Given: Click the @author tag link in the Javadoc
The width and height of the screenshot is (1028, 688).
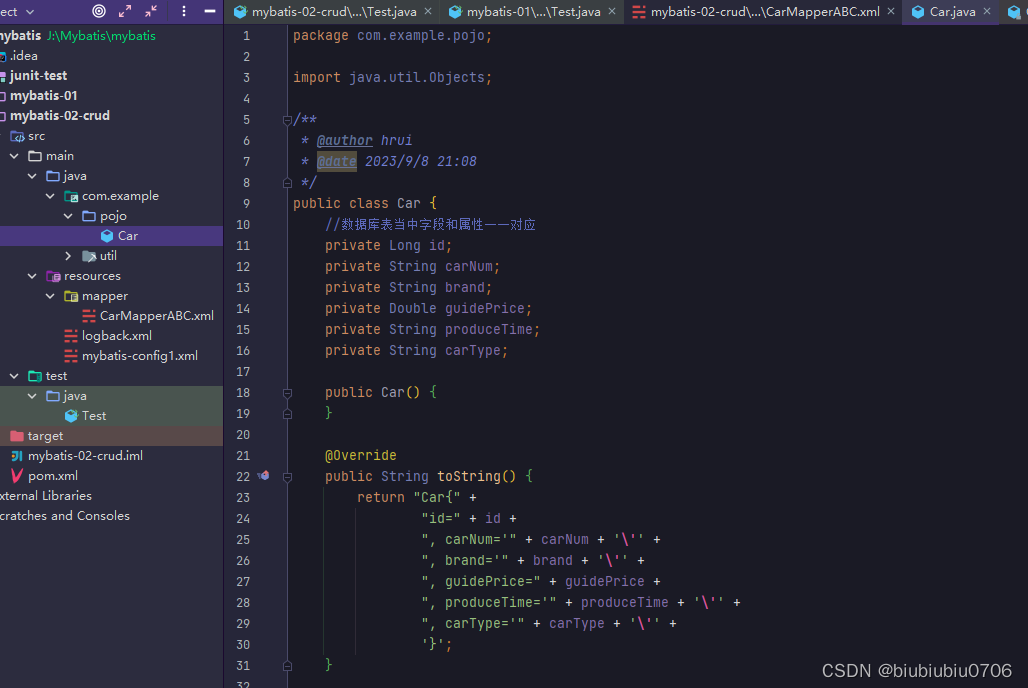Looking at the screenshot, I should pyautogui.click(x=345, y=140).
